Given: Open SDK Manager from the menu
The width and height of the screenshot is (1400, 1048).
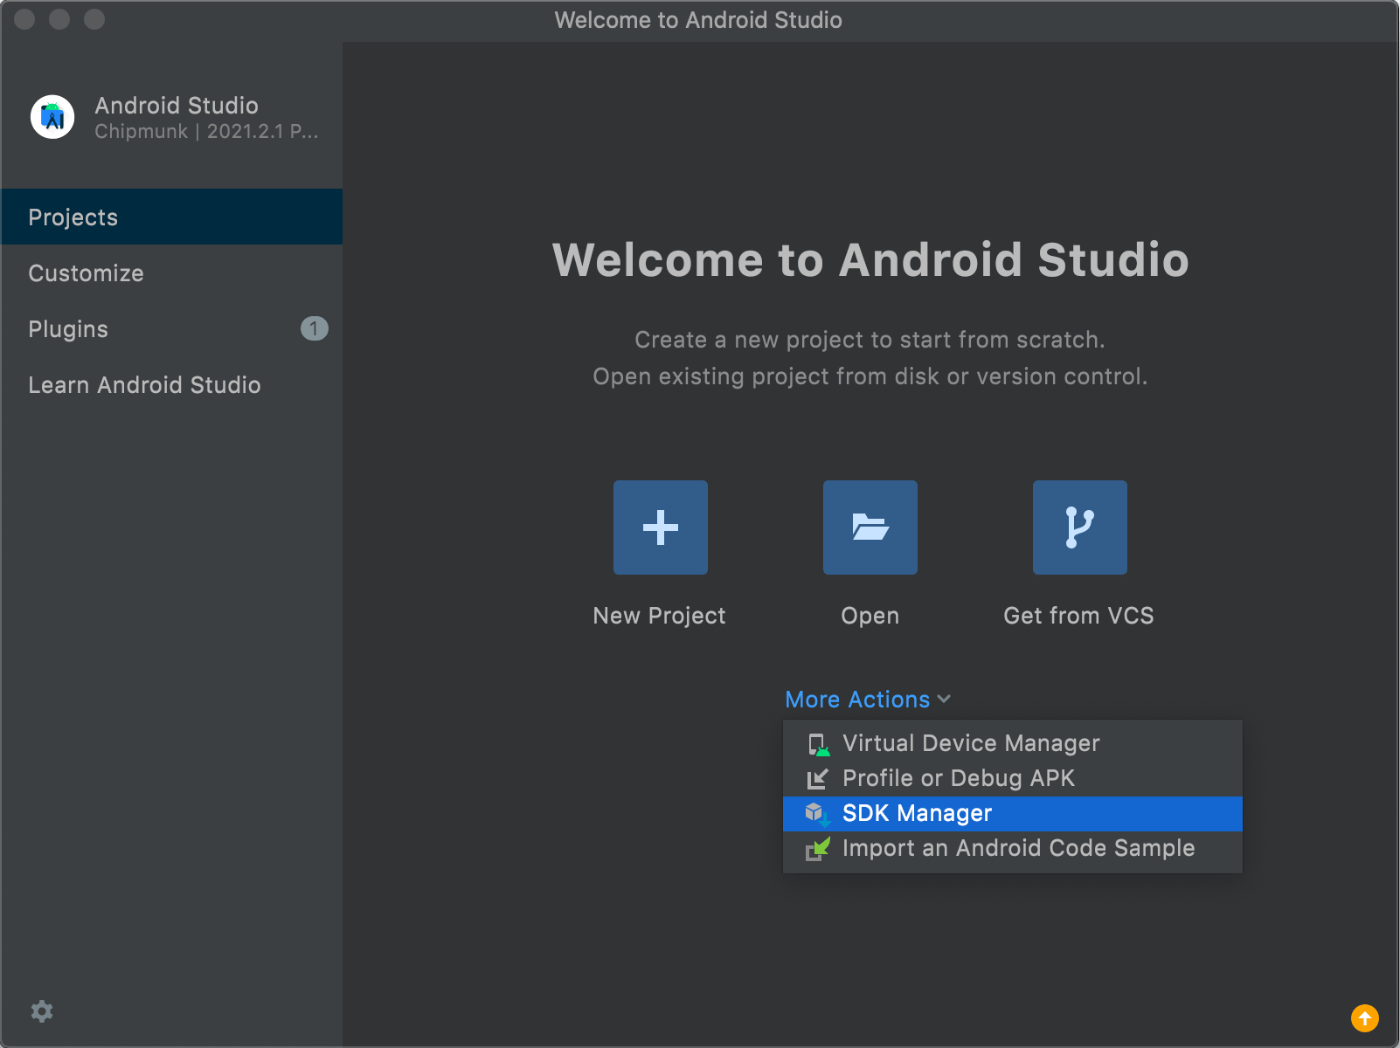Looking at the screenshot, I should point(1013,813).
